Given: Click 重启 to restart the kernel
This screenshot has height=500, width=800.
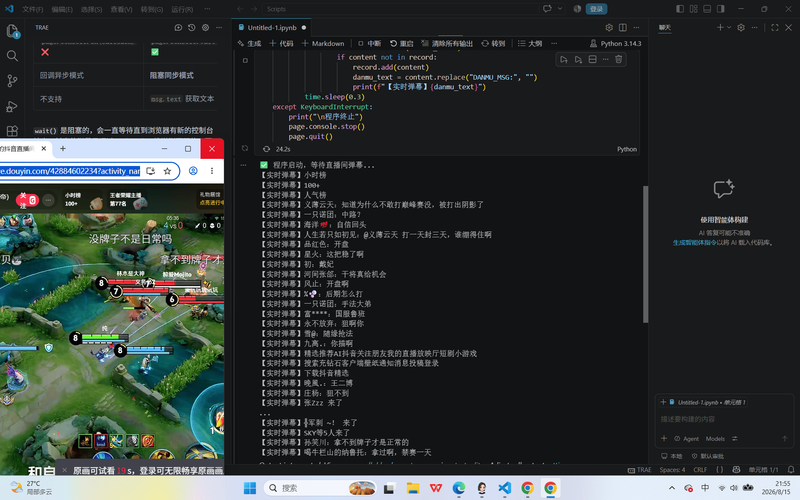Looking at the screenshot, I should (402, 43).
